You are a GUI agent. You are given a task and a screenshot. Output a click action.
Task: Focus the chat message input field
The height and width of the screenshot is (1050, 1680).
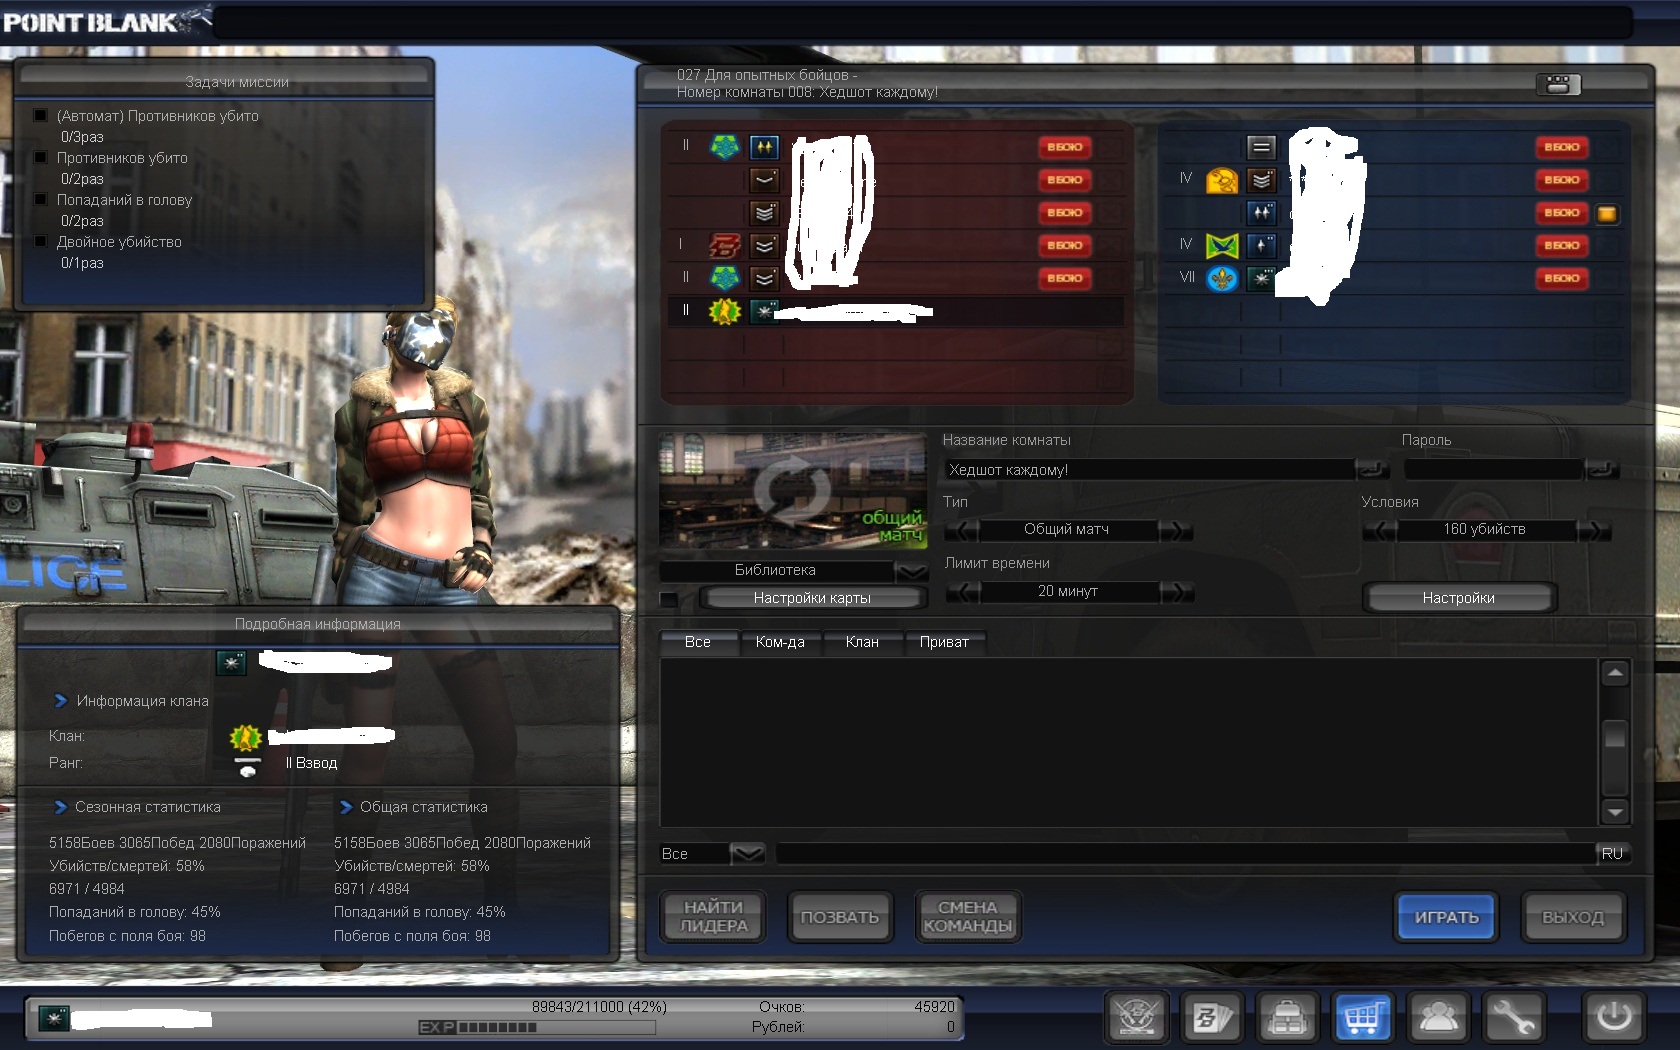click(x=1186, y=854)
